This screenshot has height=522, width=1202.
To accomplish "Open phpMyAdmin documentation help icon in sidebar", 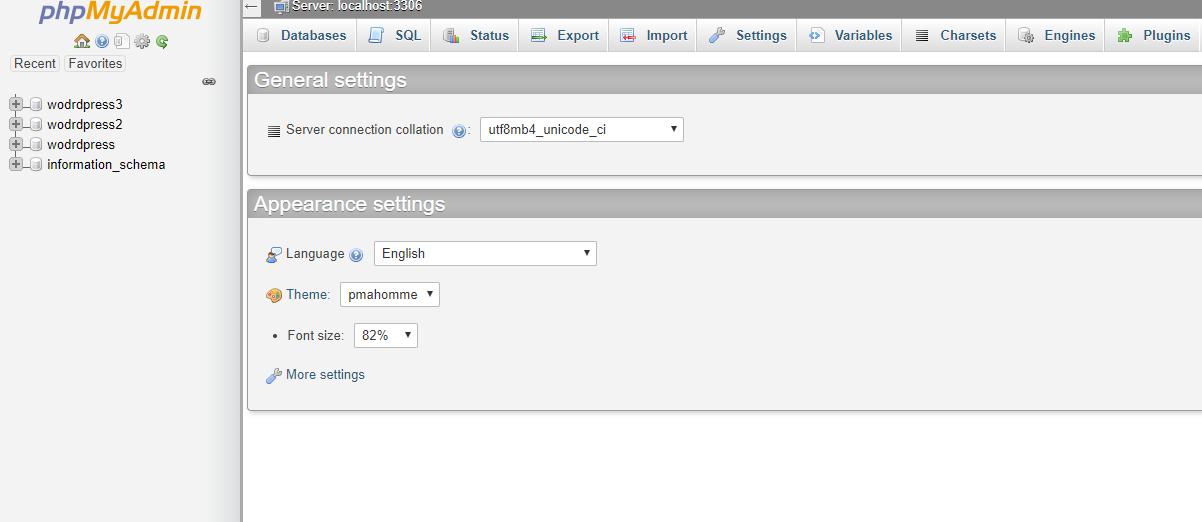I will [102, 41].
